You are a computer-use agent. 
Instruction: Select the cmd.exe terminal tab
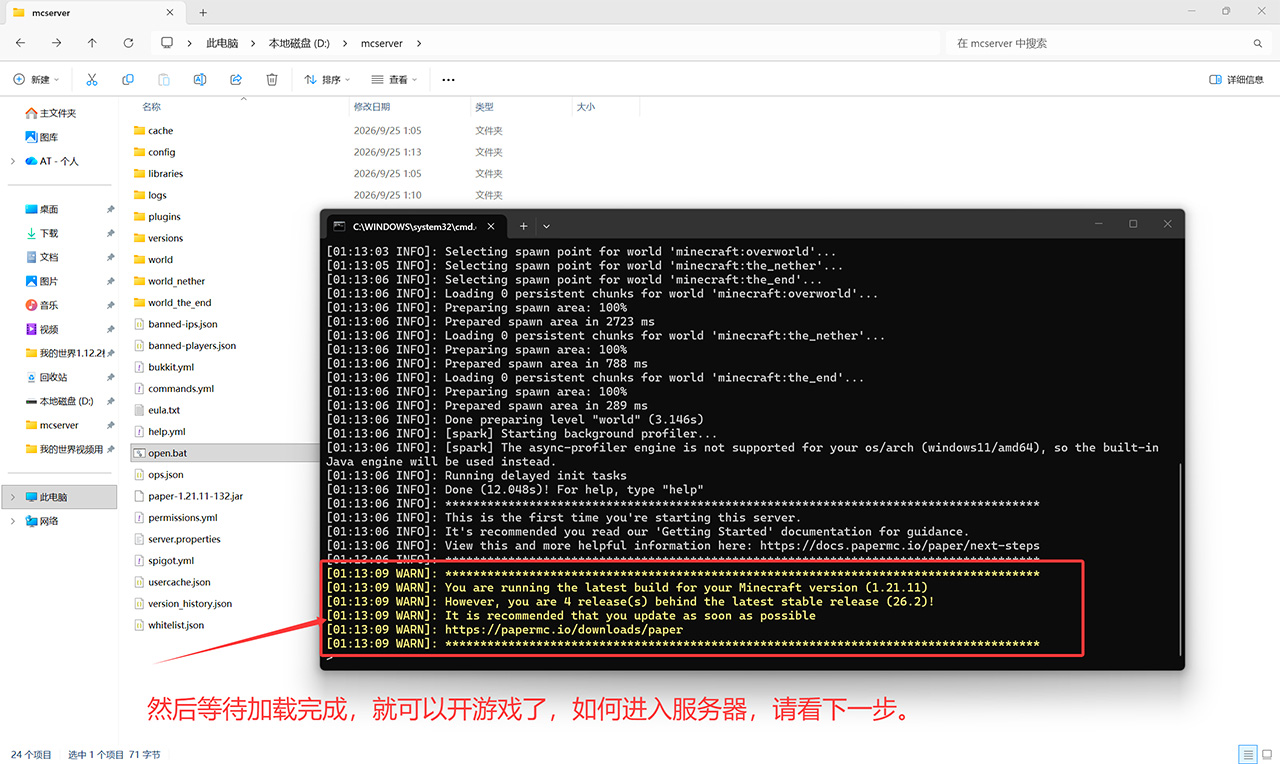point(417,226)
